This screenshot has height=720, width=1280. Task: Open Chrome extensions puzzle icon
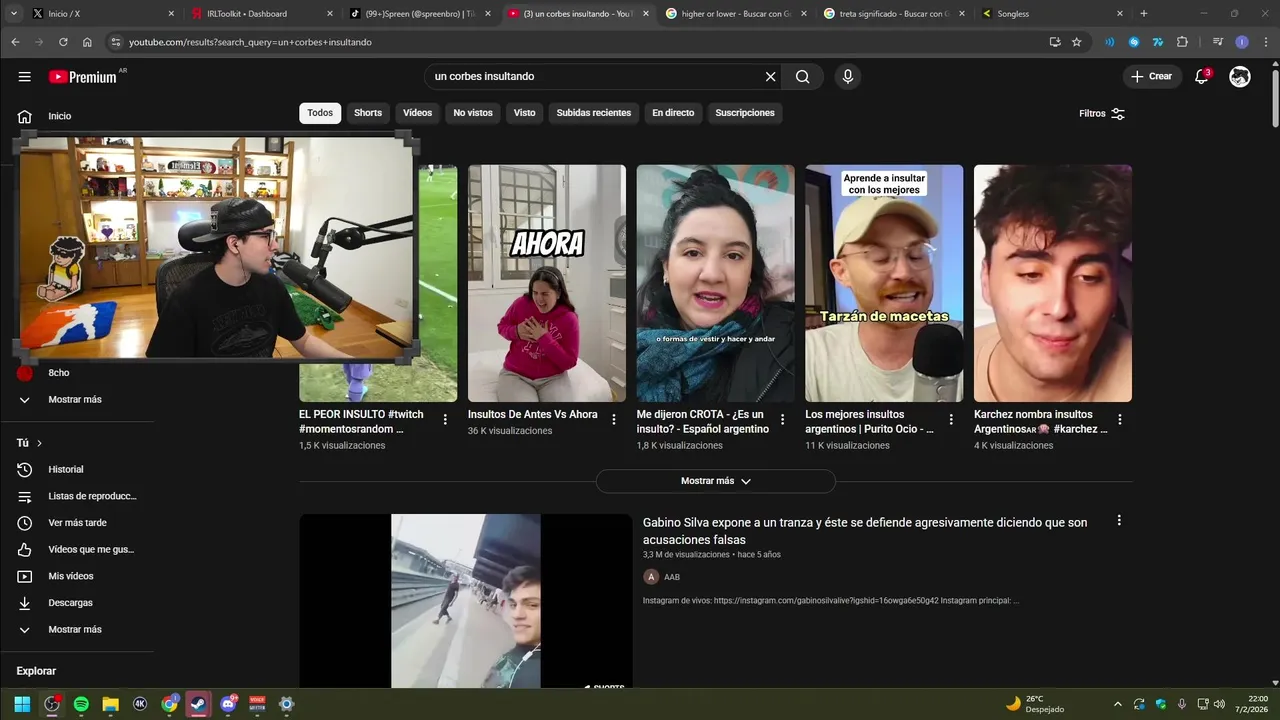(x=1183, y=42)
